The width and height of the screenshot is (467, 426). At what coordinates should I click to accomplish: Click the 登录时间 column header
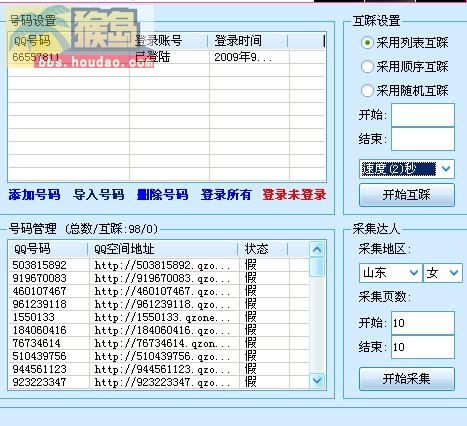[x=247, y=41]
